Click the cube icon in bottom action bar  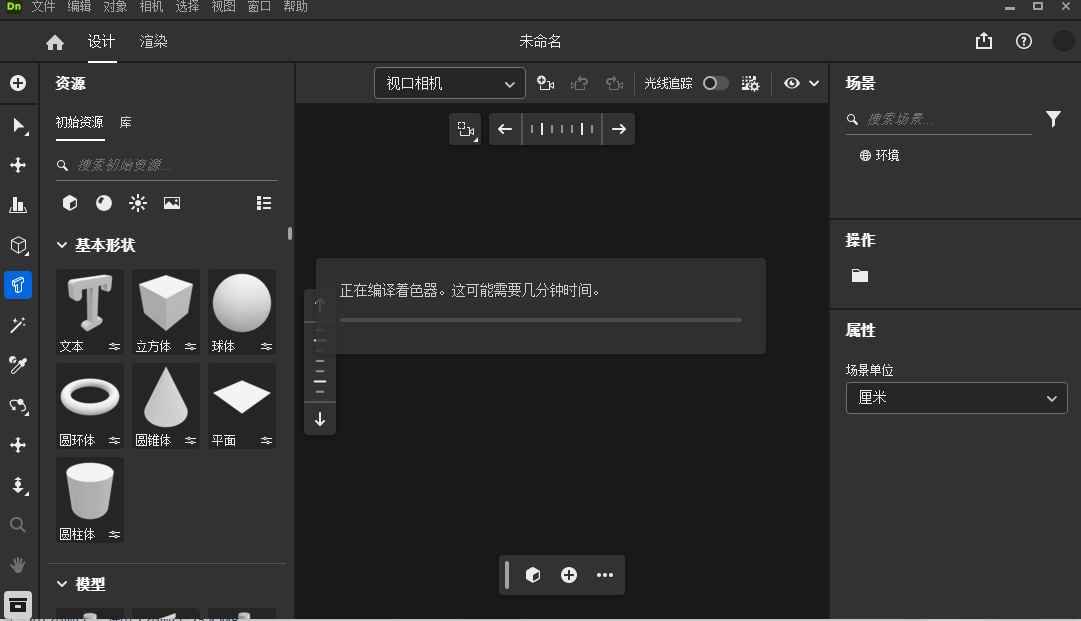pyautogui.click(x=532, y=575)
